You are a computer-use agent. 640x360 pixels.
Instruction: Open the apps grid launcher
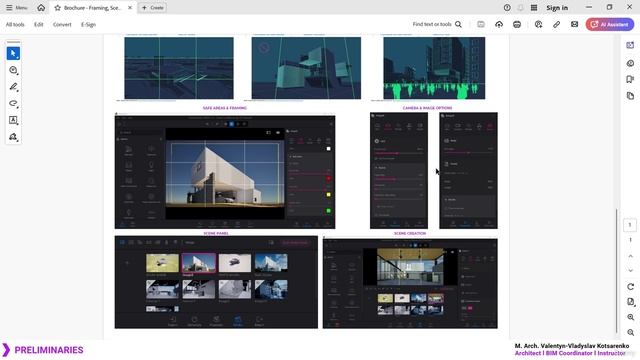534,8
